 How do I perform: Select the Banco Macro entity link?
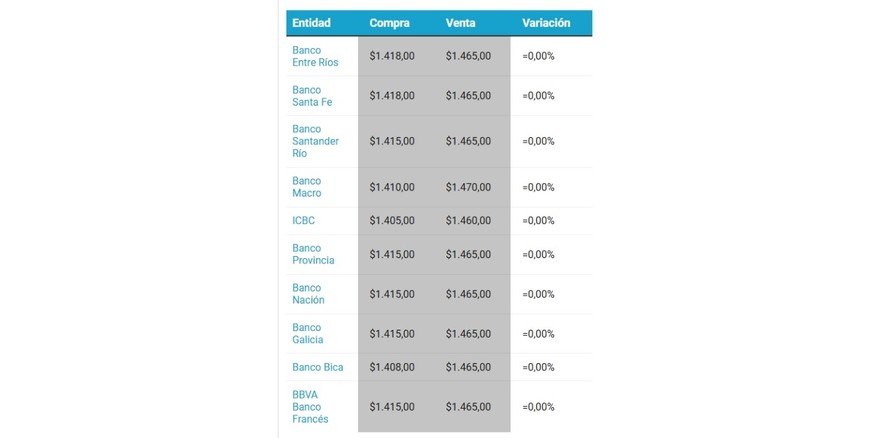pyautogui.click(x=307, y=187)
